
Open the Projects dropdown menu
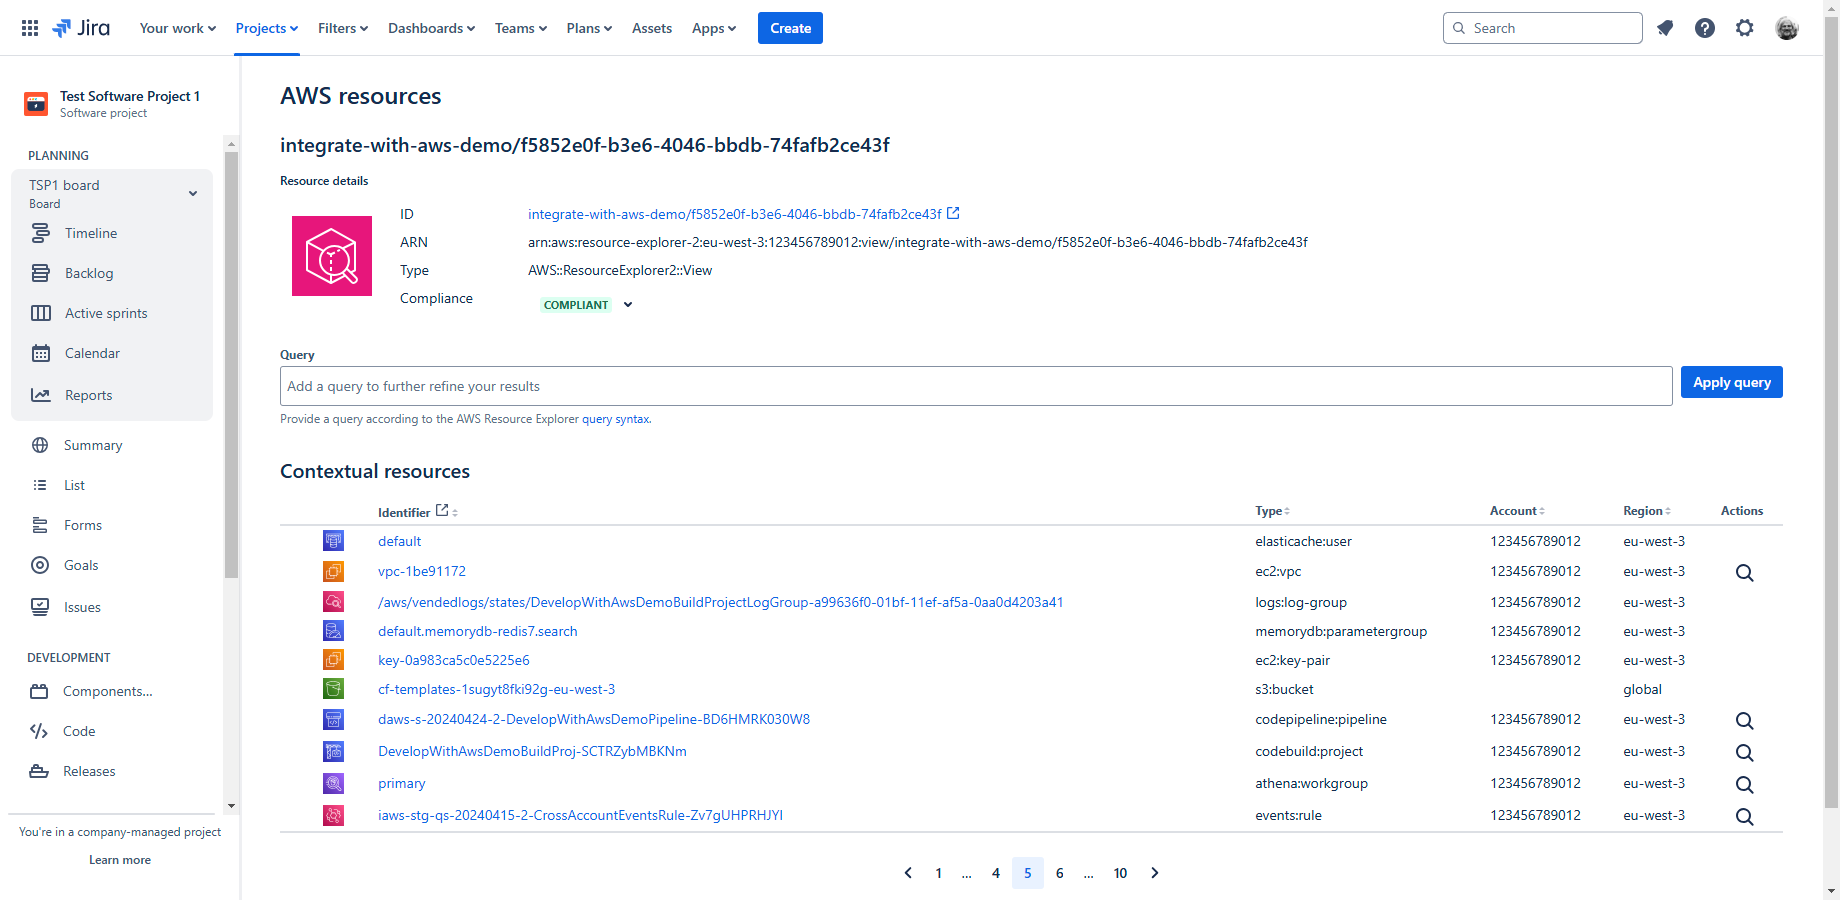(x=266, y=28)
